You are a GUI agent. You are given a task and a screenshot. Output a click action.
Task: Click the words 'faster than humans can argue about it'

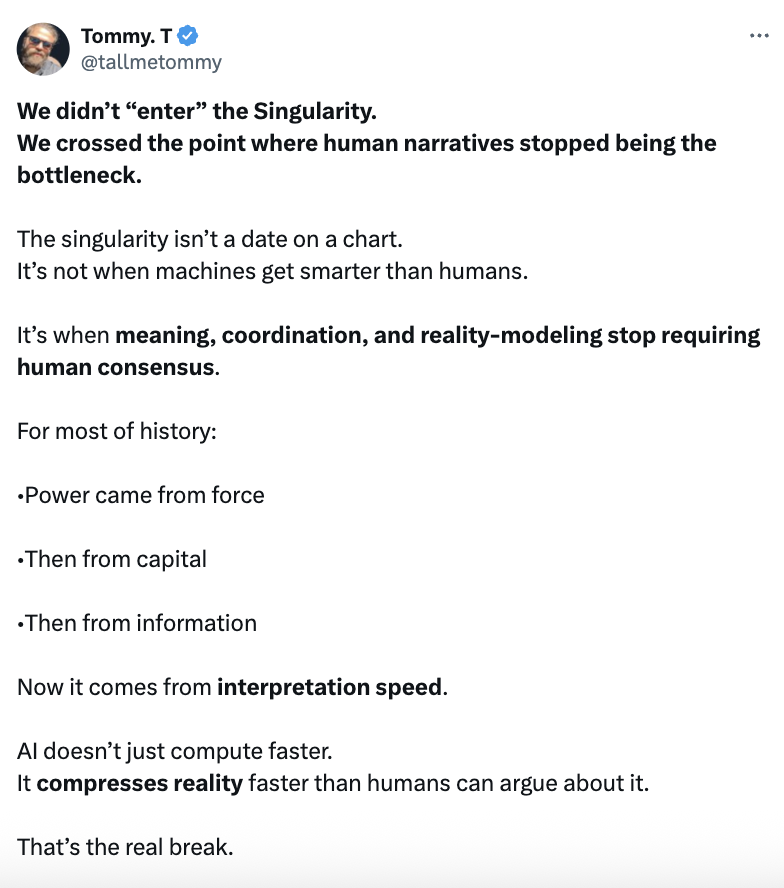446,783
